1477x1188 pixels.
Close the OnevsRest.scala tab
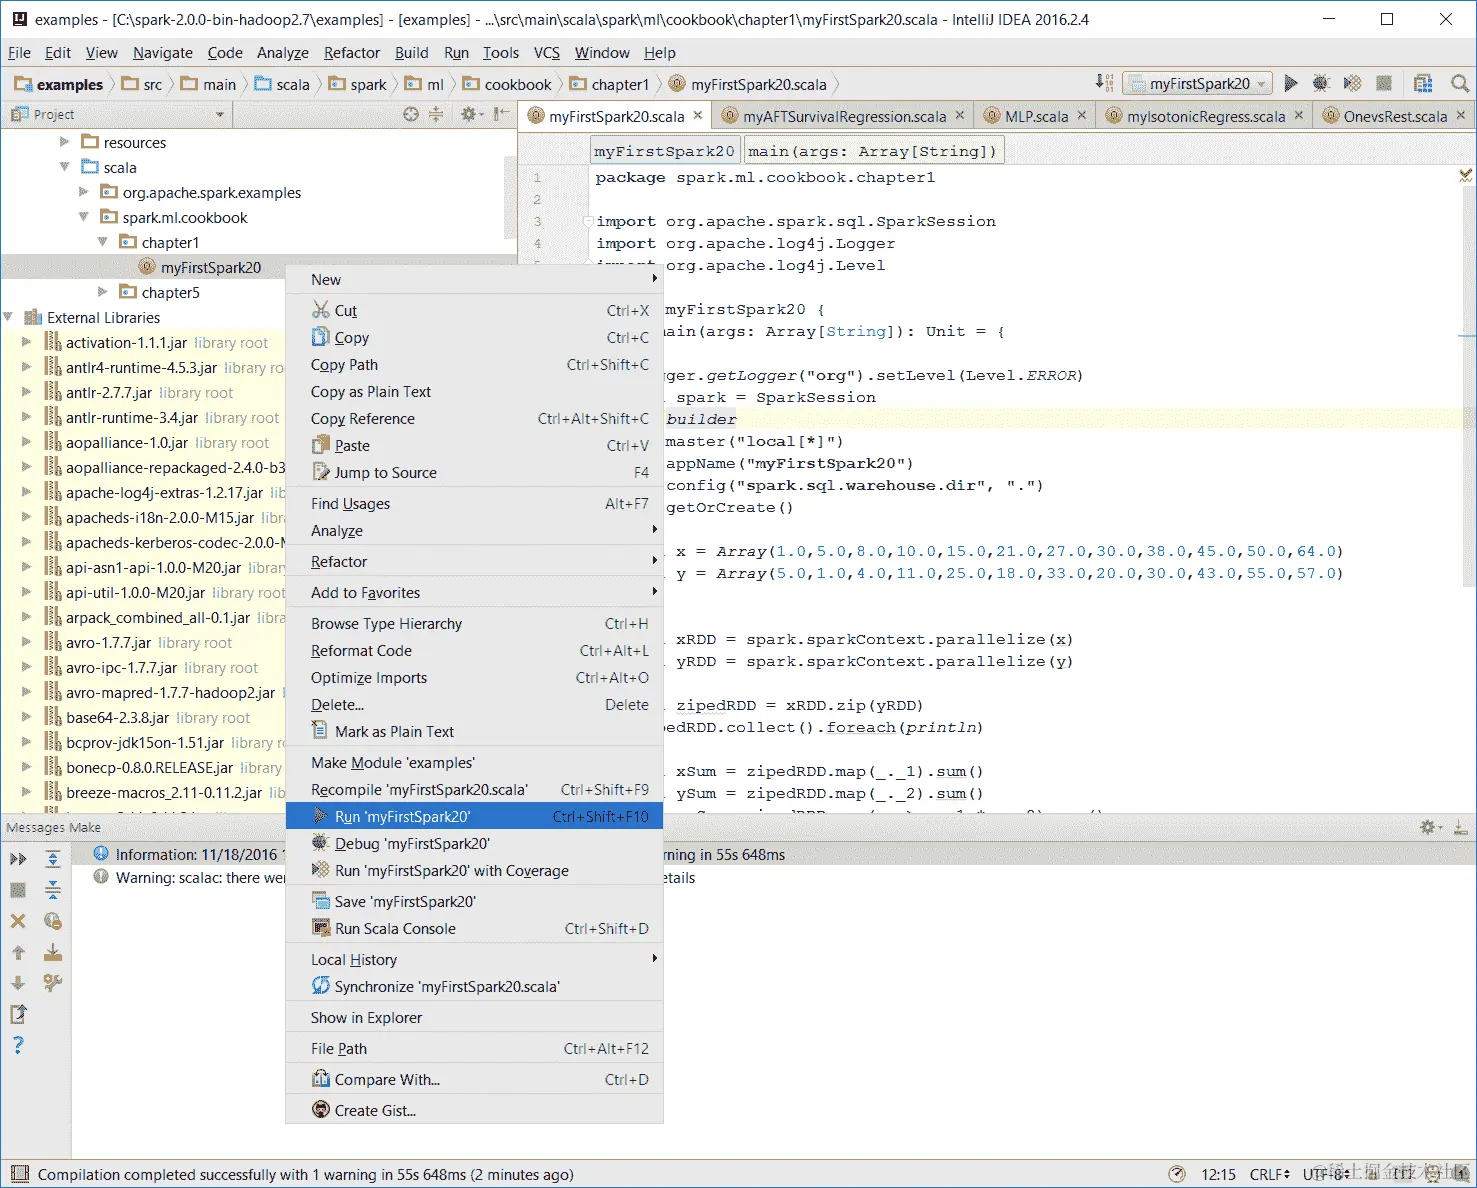(x=1461, y=116)
